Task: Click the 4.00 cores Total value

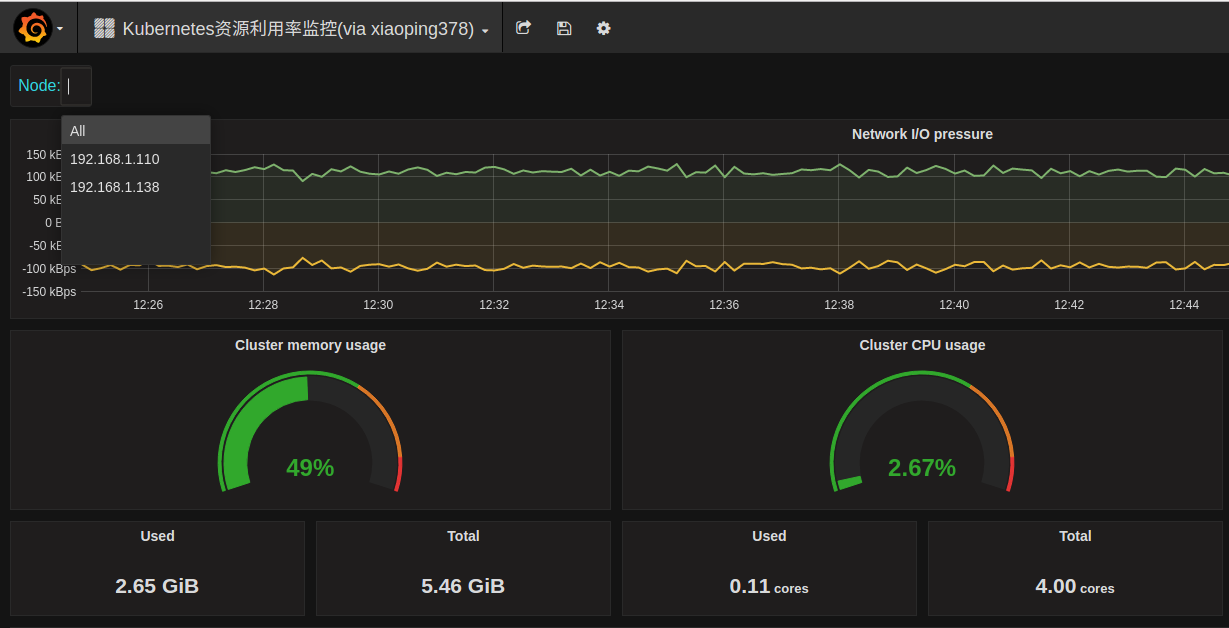Action: (1075, 587)
